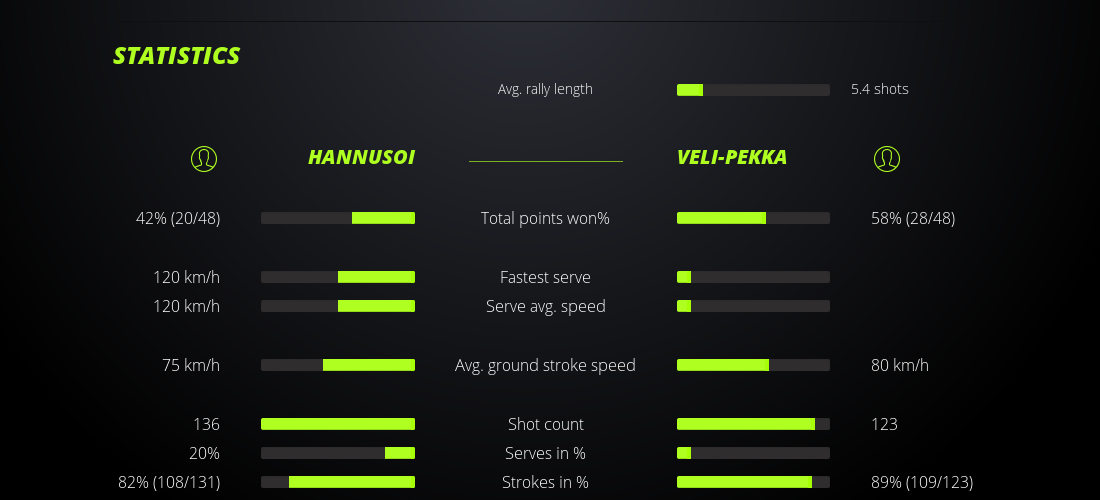The height and width of the screenshot is (500, 1100).
Task: Click the Avg. ground stroke speed label
Action: point(545,365)
